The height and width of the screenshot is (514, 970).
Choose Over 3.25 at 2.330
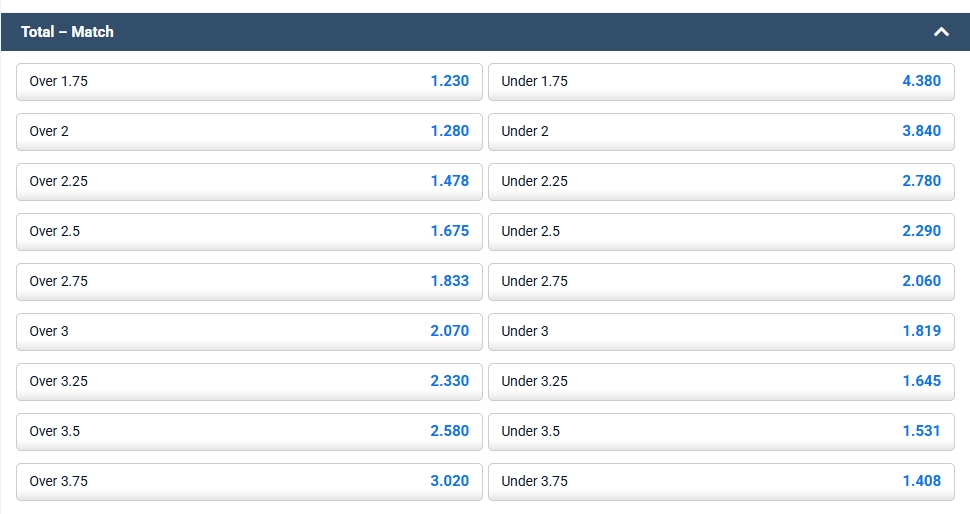click(249, 381)
